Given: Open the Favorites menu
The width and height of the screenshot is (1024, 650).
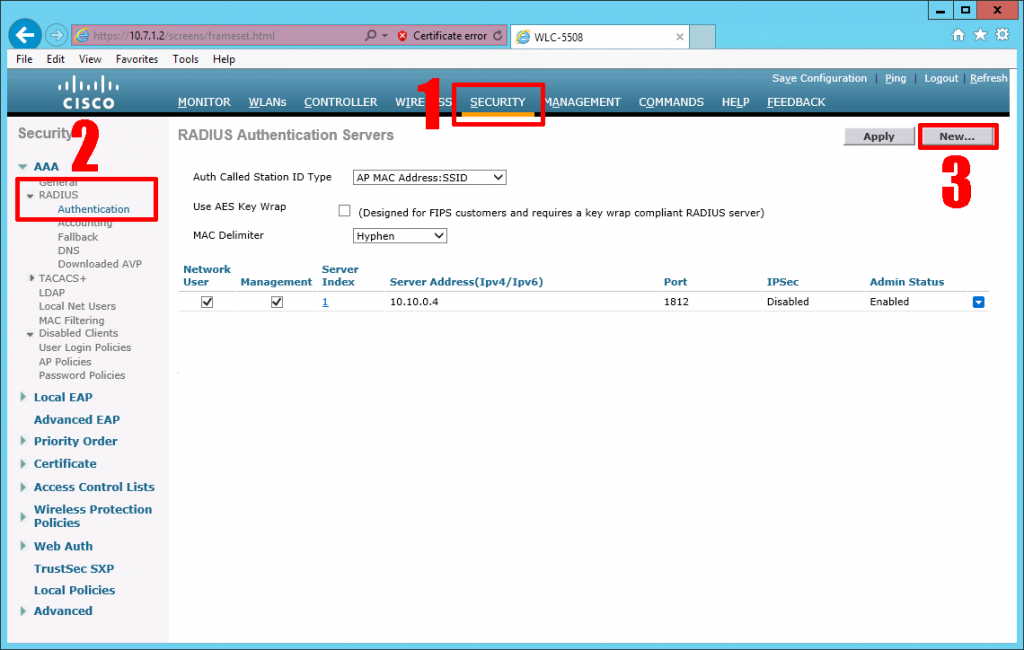Looking at the screenshot, I should [x=136, y=58].
